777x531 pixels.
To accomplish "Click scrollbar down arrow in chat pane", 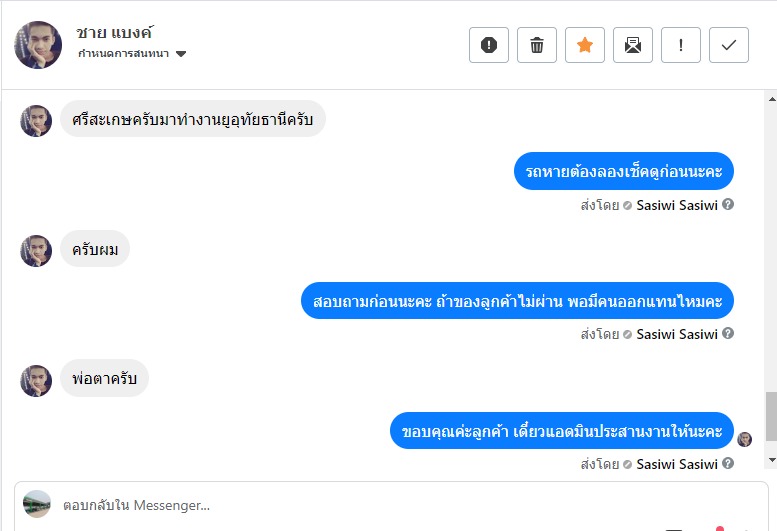I will point(772,460).
